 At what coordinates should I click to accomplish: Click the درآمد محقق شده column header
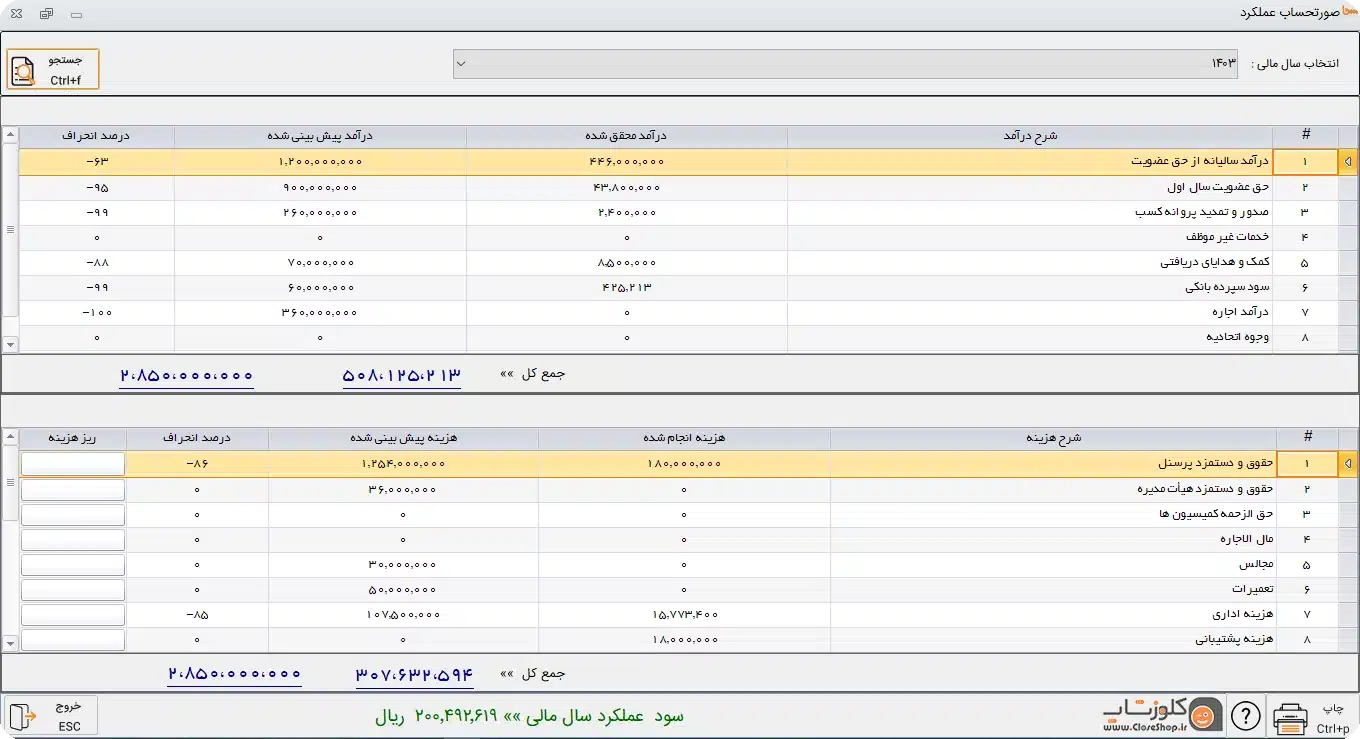point(626,135)
